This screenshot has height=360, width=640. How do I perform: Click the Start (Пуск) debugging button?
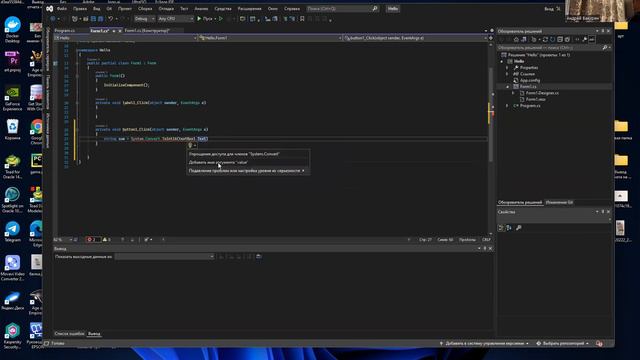[x=205, y=19]
